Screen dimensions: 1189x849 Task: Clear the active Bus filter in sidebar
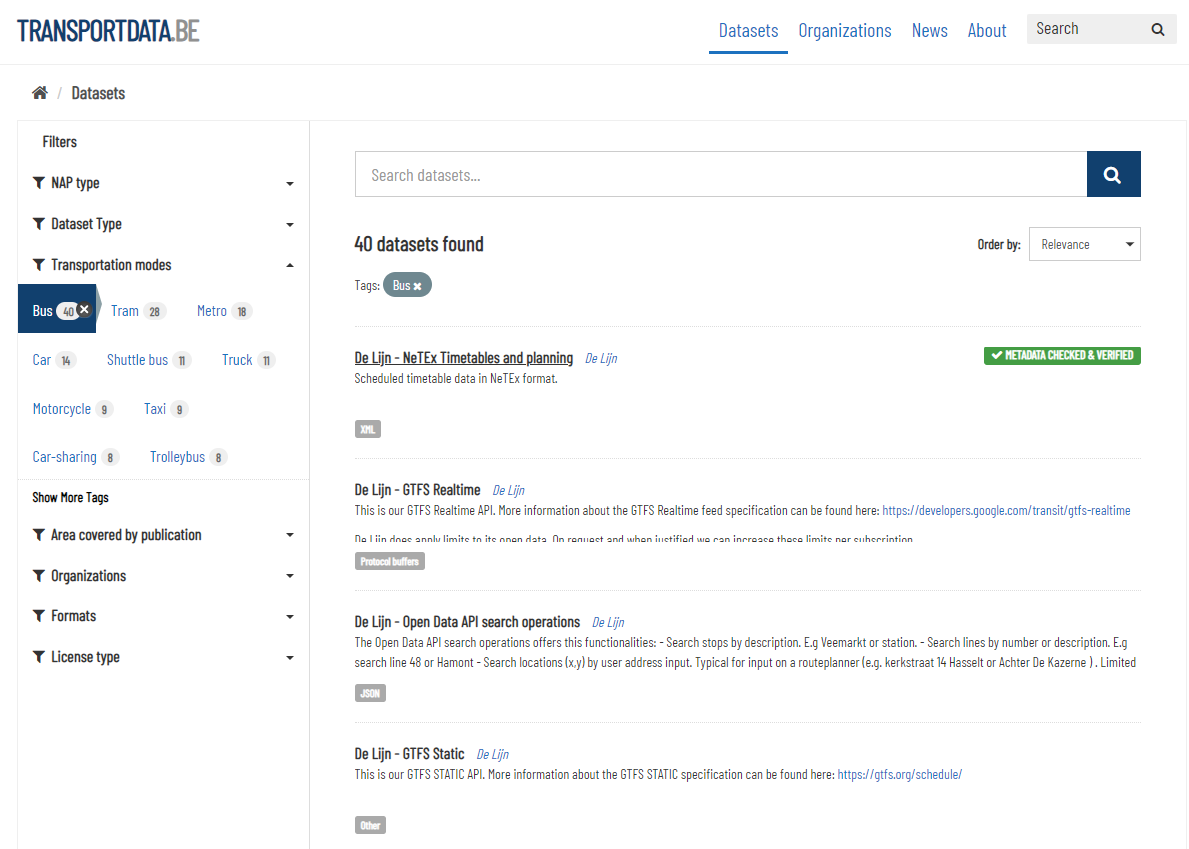(x=85, y=310)
